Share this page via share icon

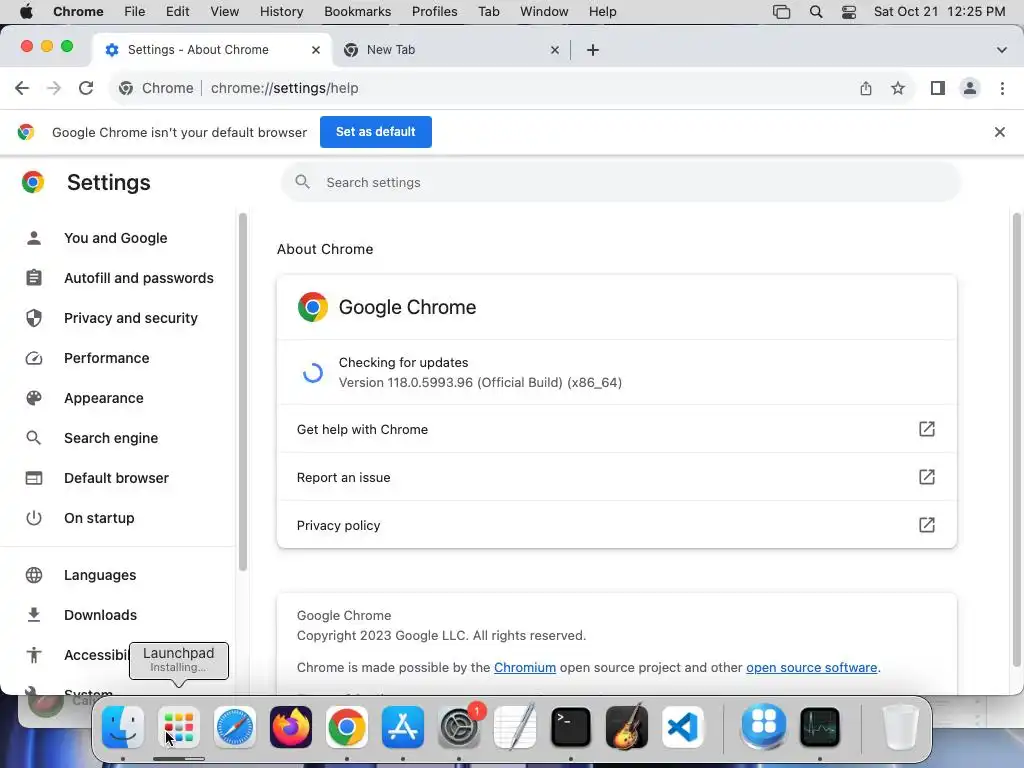click(x=866, y=88)
